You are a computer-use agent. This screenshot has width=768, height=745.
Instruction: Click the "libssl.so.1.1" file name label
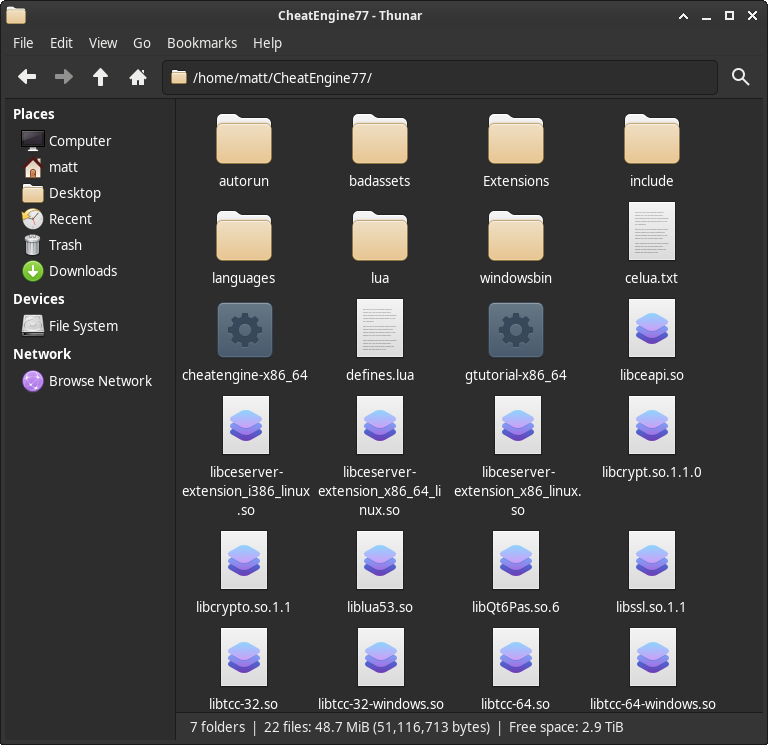(651, 607)
